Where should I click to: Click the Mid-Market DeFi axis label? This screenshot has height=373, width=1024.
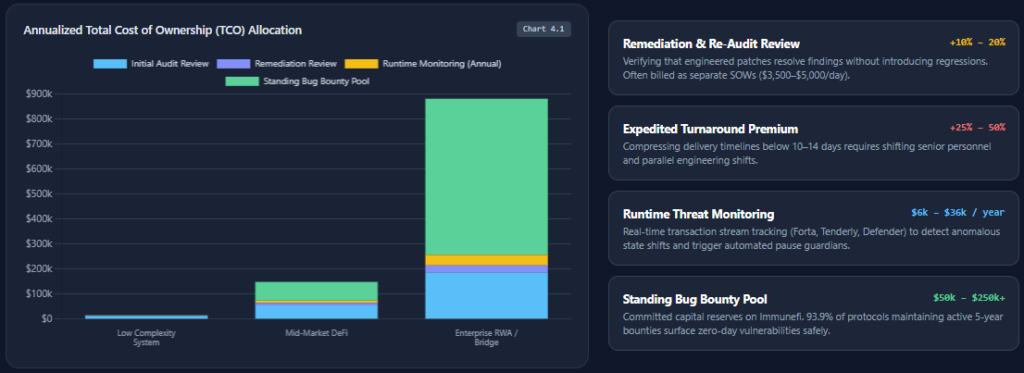tap(316, 333)
